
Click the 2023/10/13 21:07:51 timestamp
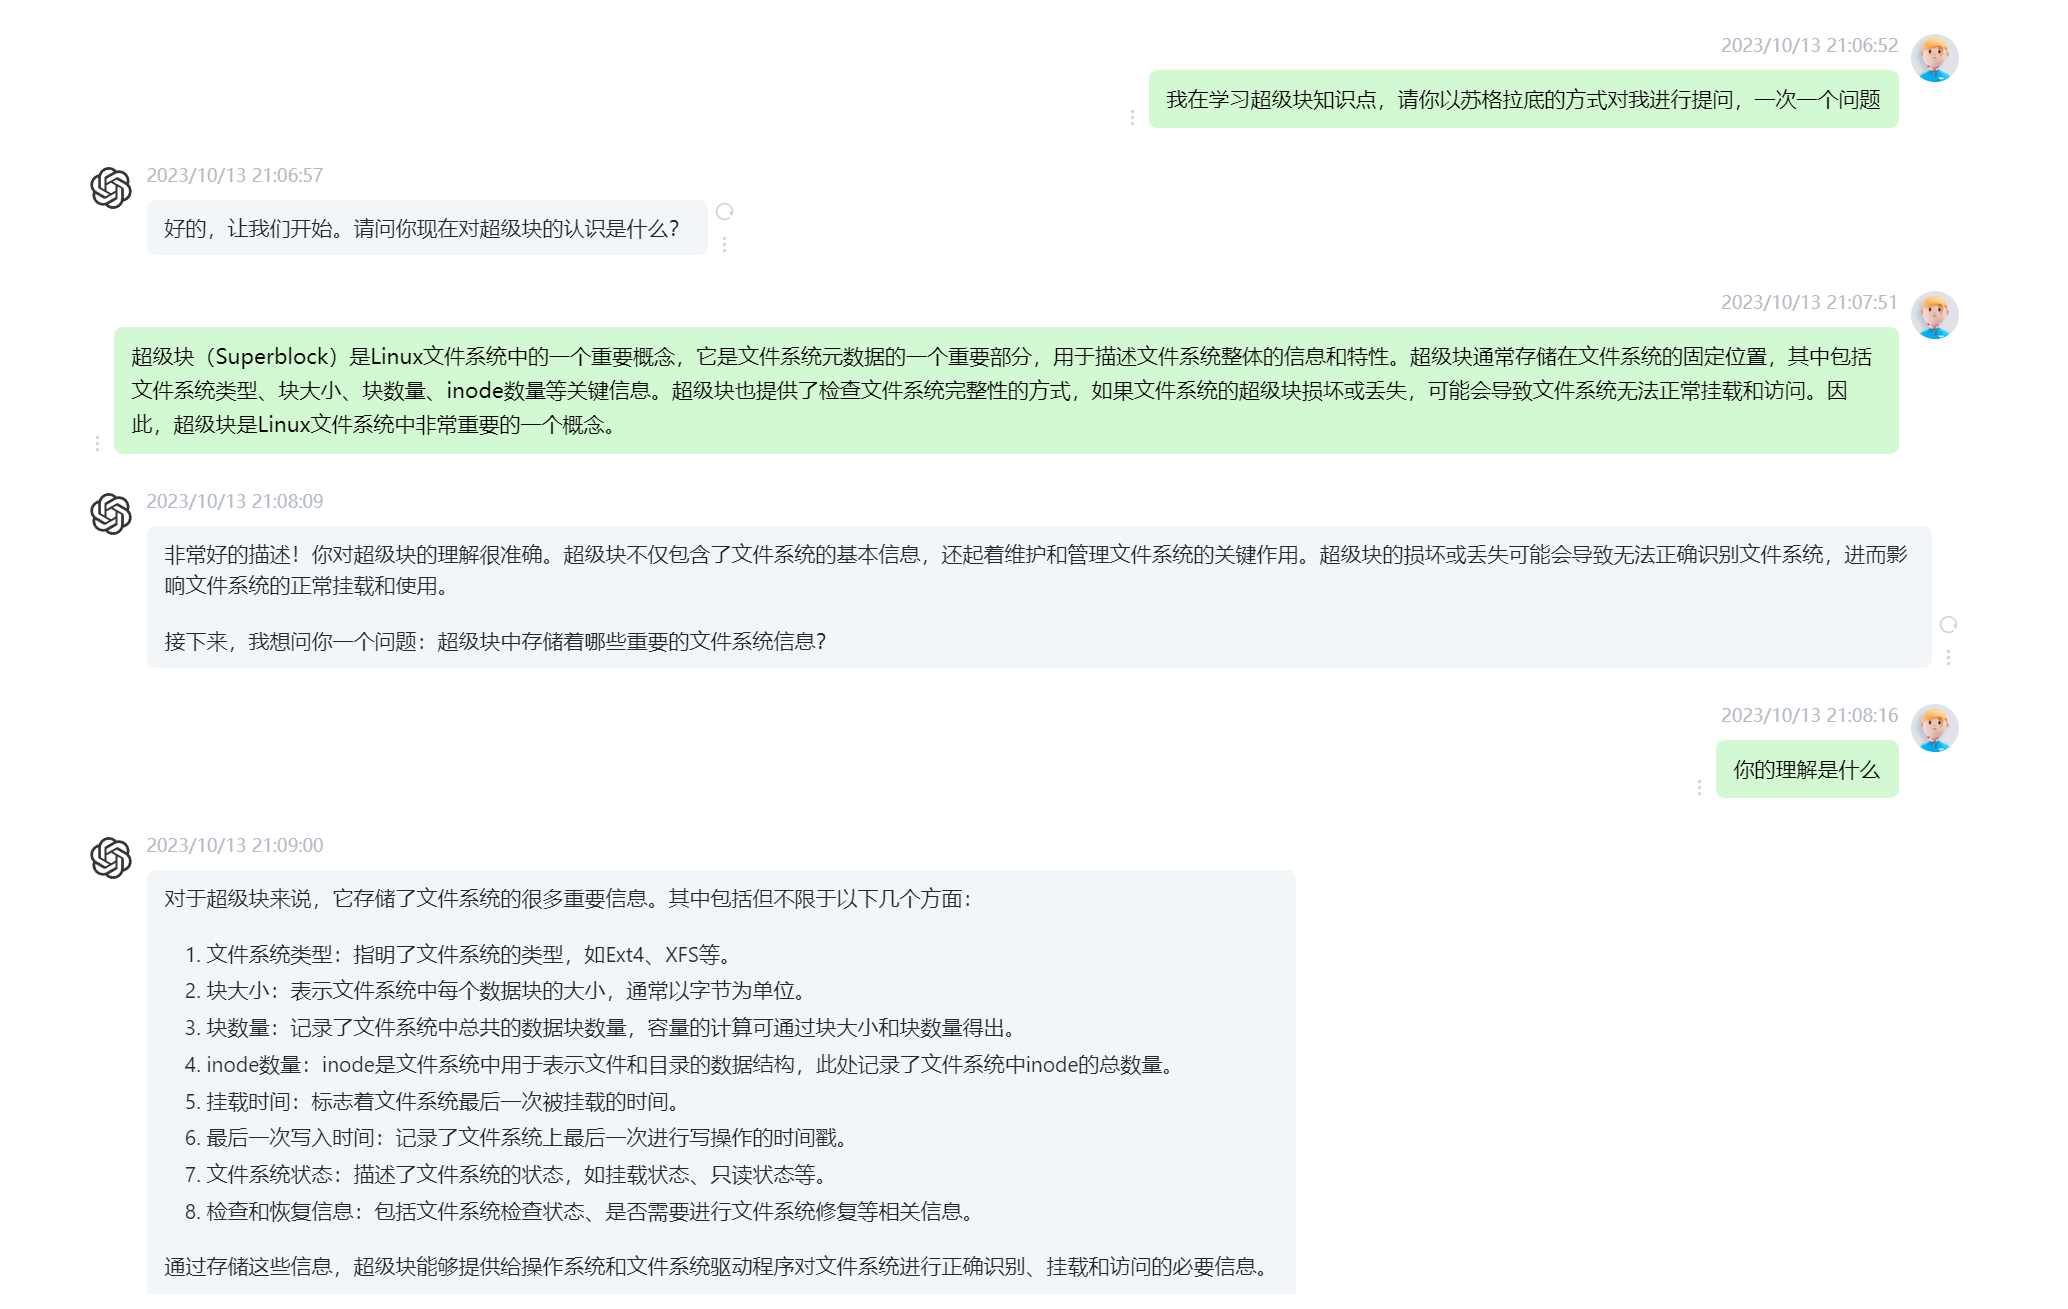pyautogui.click(x=1808, y=302)
